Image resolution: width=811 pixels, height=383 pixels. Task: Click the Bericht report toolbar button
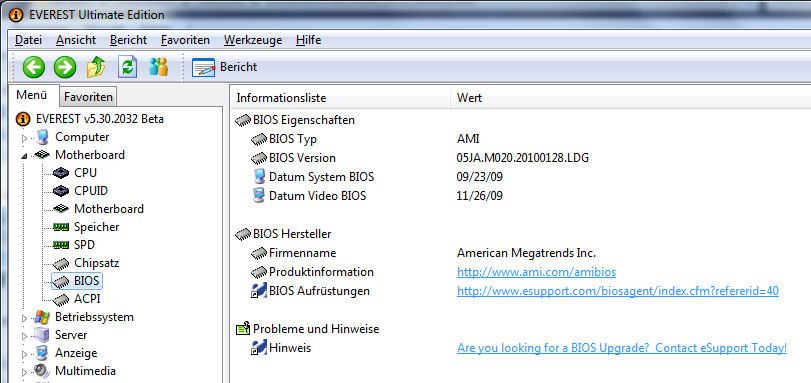tap(224, 67)
